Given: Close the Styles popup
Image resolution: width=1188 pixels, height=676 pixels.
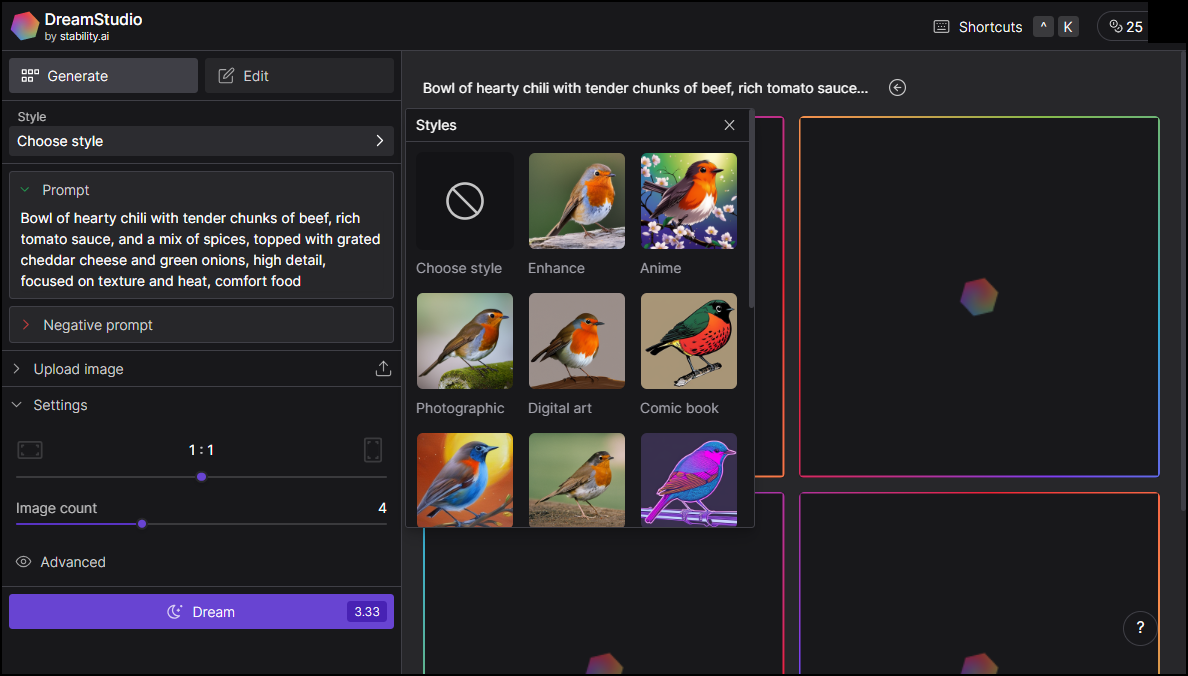Looking at the screenshot, I should pos(729,125).
